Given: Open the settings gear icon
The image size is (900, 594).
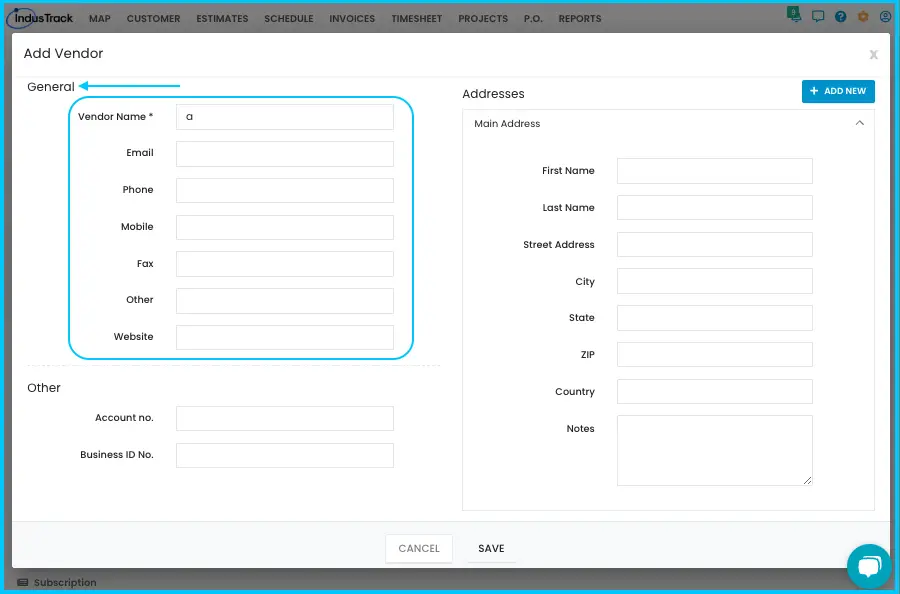Looking at the screenshot, I should tap(863, 17).
